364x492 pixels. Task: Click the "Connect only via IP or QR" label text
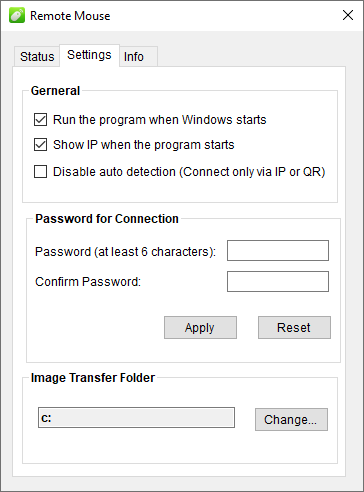tap(252, 172)
